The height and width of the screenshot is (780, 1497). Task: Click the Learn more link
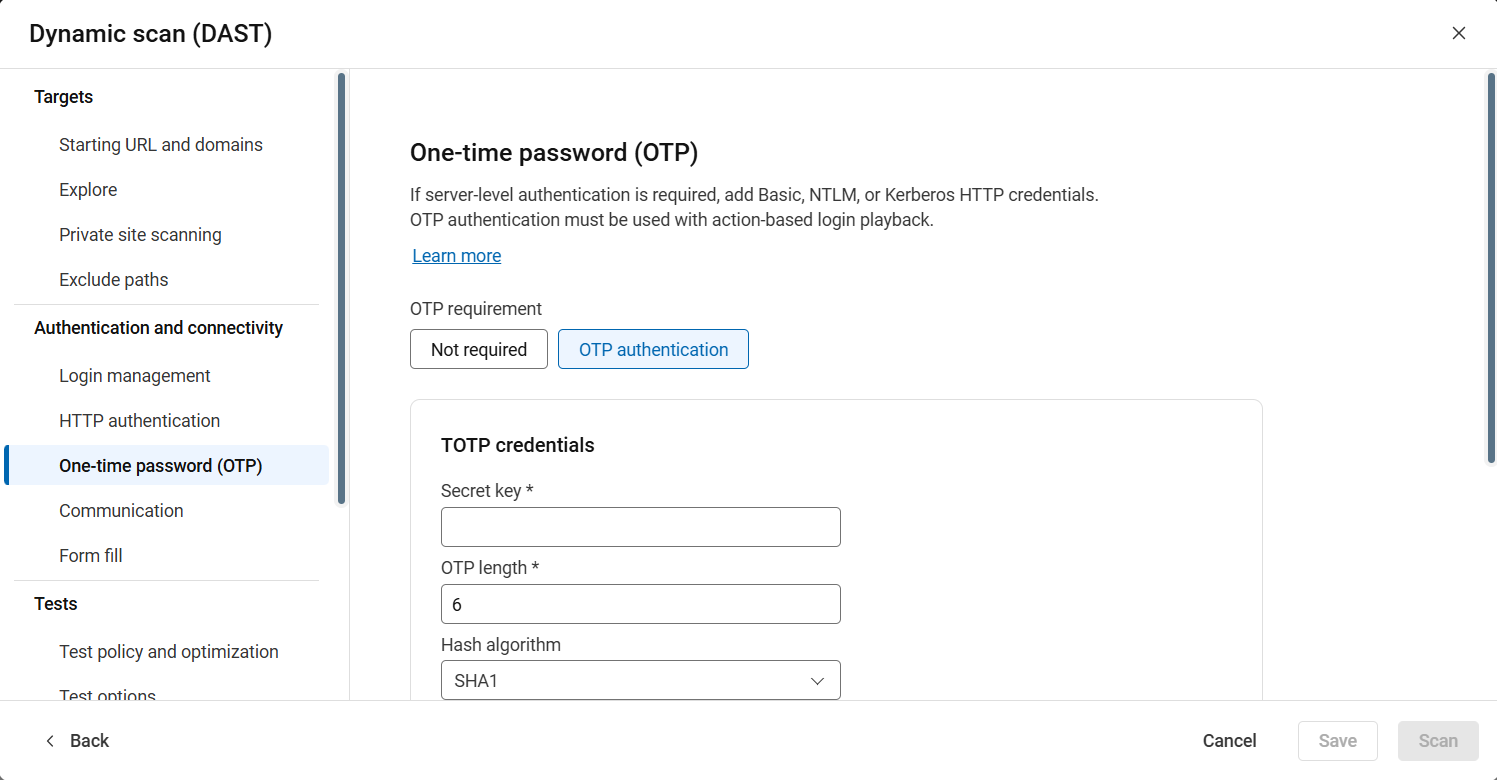pyautogui.click(x=457, y=256)
